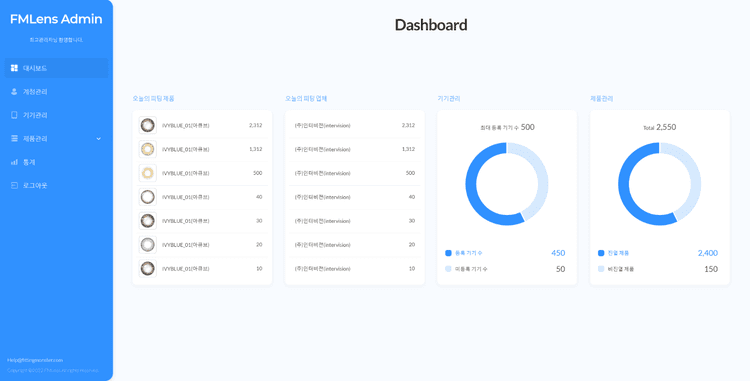Click the FMLens Admin title
Viewport: 750px width, 381px height.
tap(56, 19)
